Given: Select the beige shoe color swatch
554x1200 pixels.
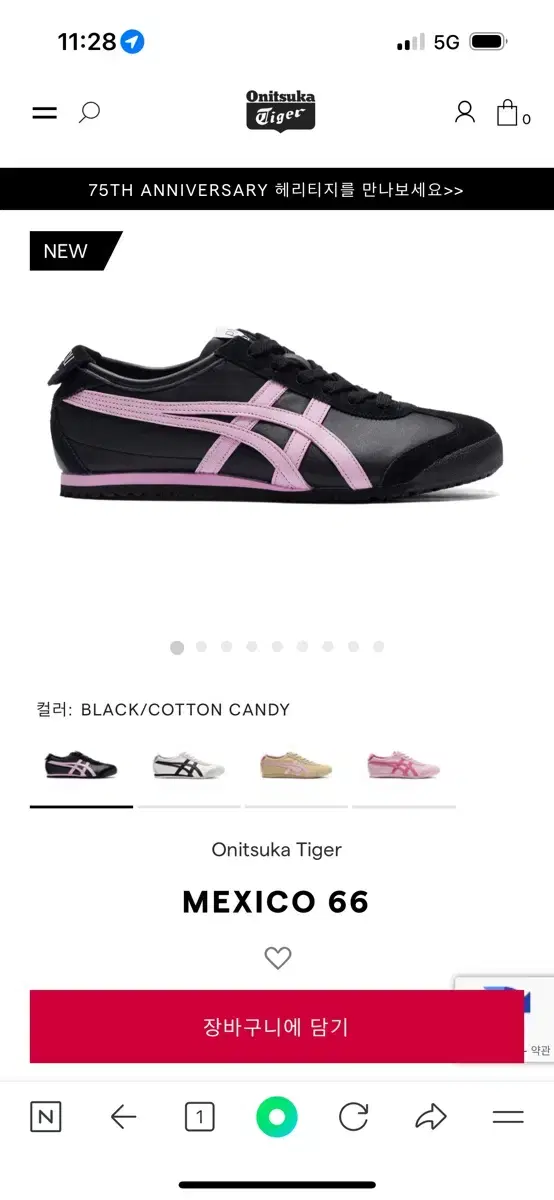Looking at the screenshot, I should pyautogui.click(x=296, y=767).
